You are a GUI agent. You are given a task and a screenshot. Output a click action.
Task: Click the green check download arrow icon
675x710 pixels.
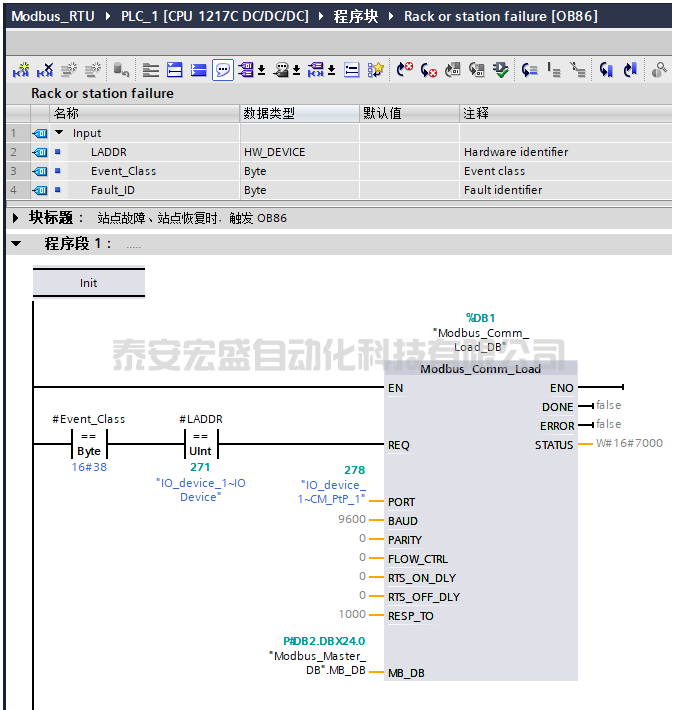coord(501,70)
